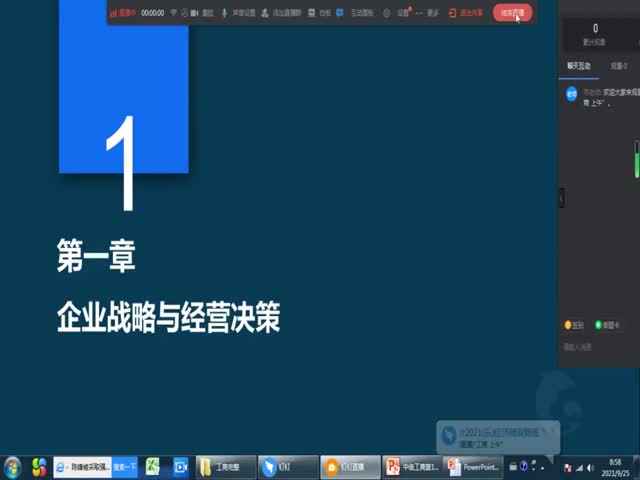Click the large number 1 on slide
Image resolution: width=640 pixels, height=480 pixels.
click(x=121, y=163)
